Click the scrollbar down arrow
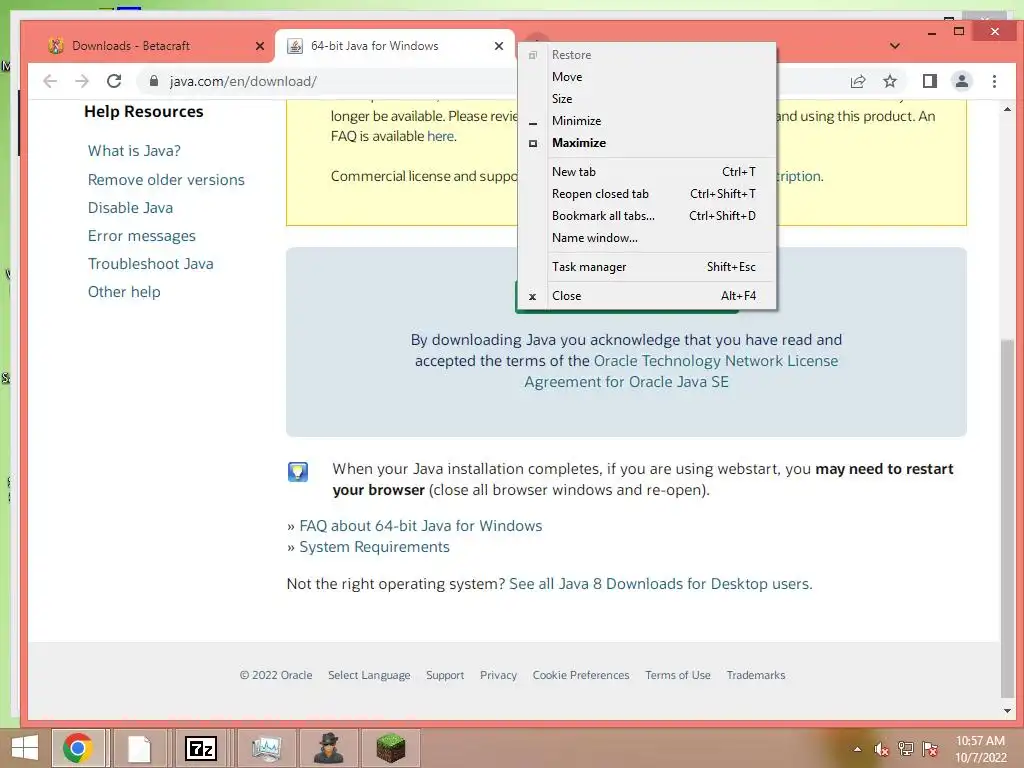The height and width of the screenshot is (768, 1024). click(1007, 711)
